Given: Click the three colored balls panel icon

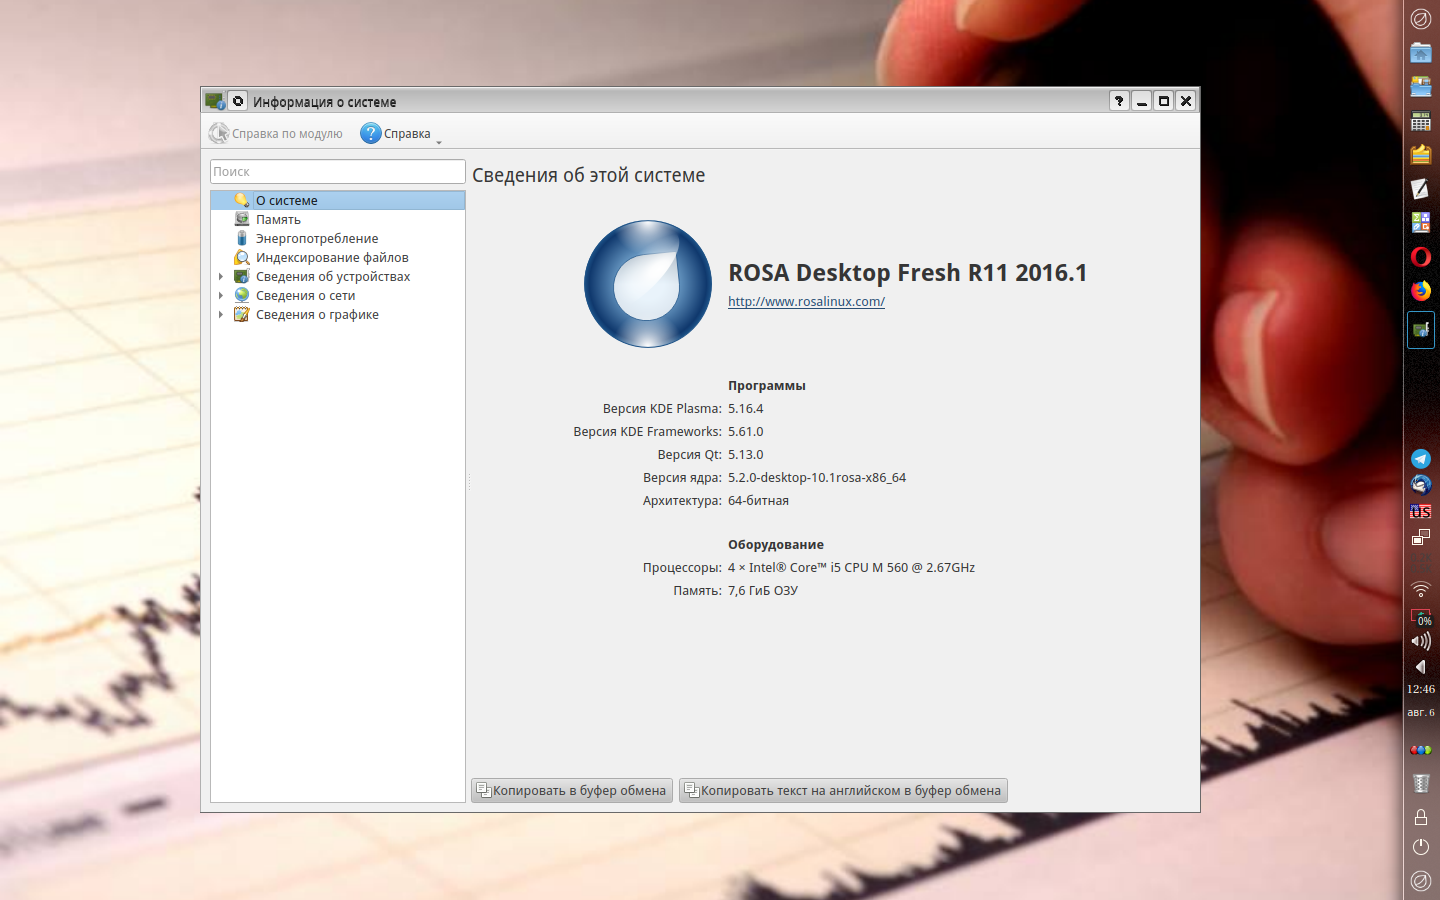Looking at the screenshot, I should [1421, 749].
